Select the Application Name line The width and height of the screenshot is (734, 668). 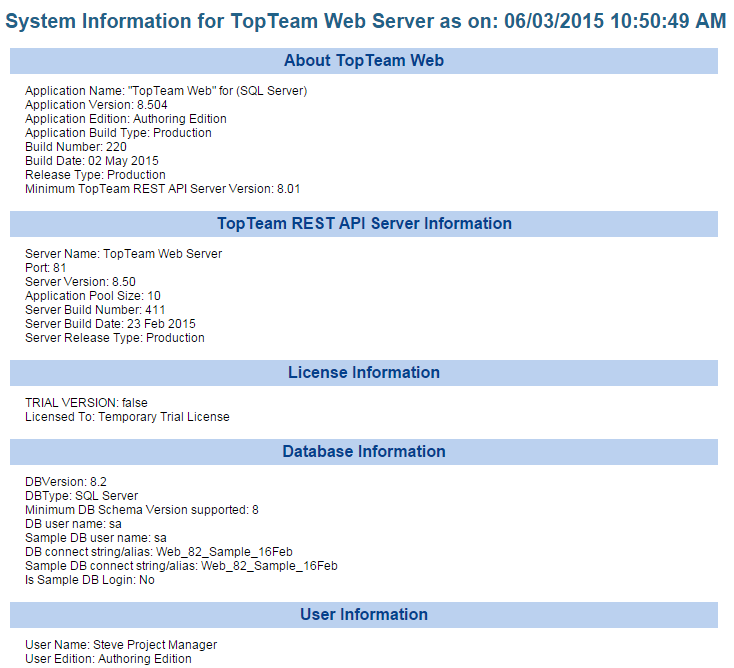[166, 91]
